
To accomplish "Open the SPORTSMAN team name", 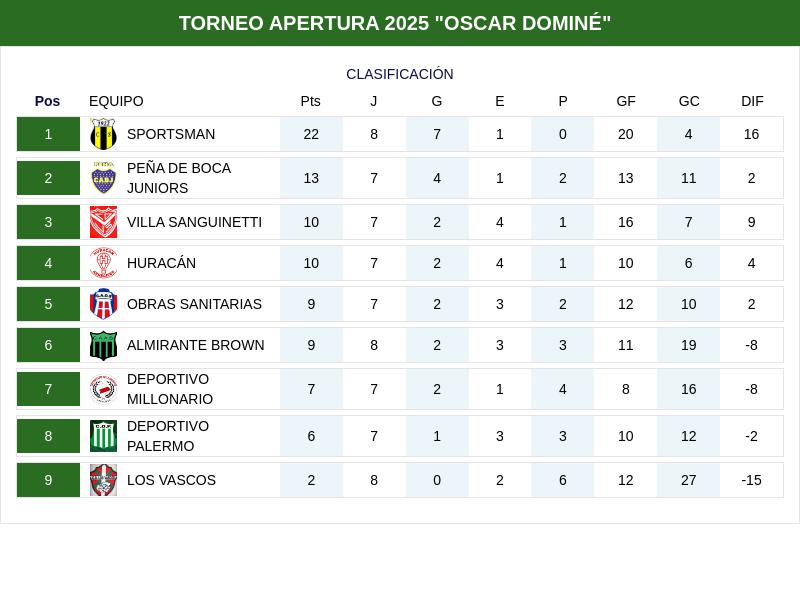I will [171, 134].
